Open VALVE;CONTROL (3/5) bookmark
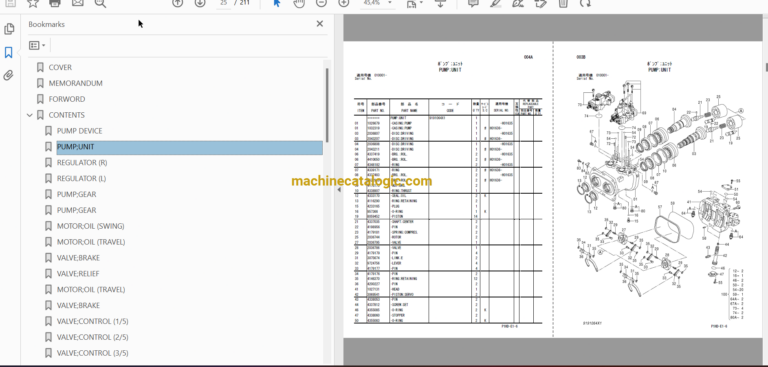Viewport: 768px width, 367px height. click(x=93, y=353)
